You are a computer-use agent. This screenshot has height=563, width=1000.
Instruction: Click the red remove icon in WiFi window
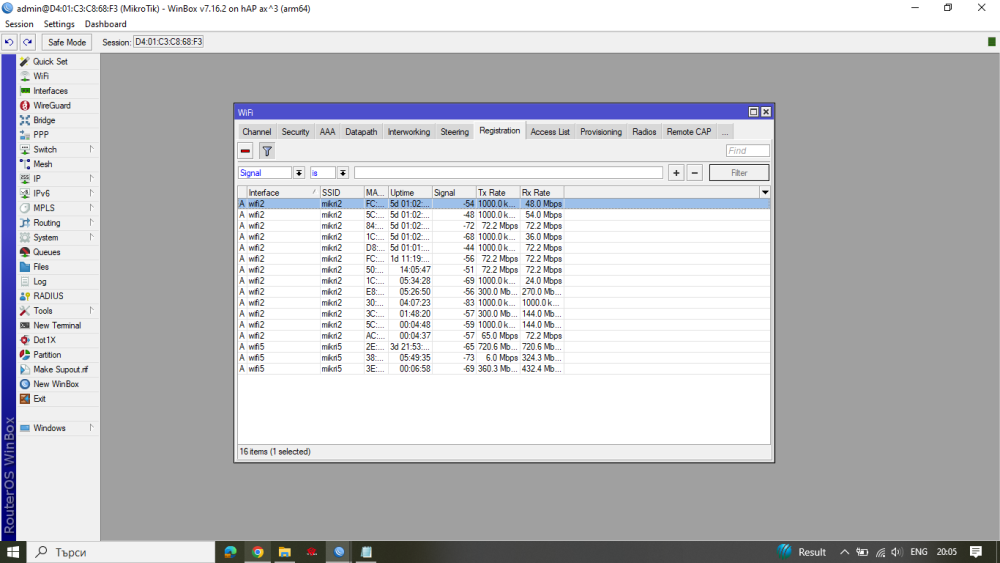point(245,151)
